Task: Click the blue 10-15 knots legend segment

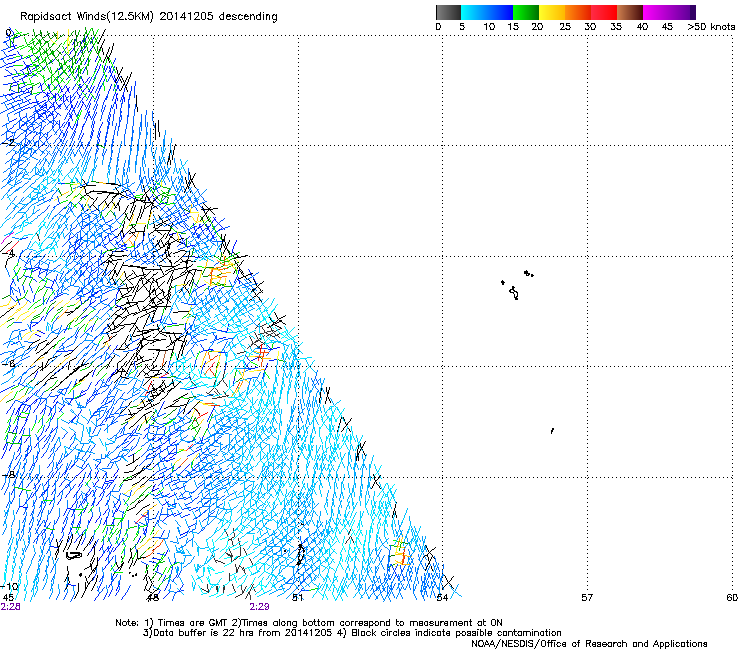Action: [x=500, y=12]
